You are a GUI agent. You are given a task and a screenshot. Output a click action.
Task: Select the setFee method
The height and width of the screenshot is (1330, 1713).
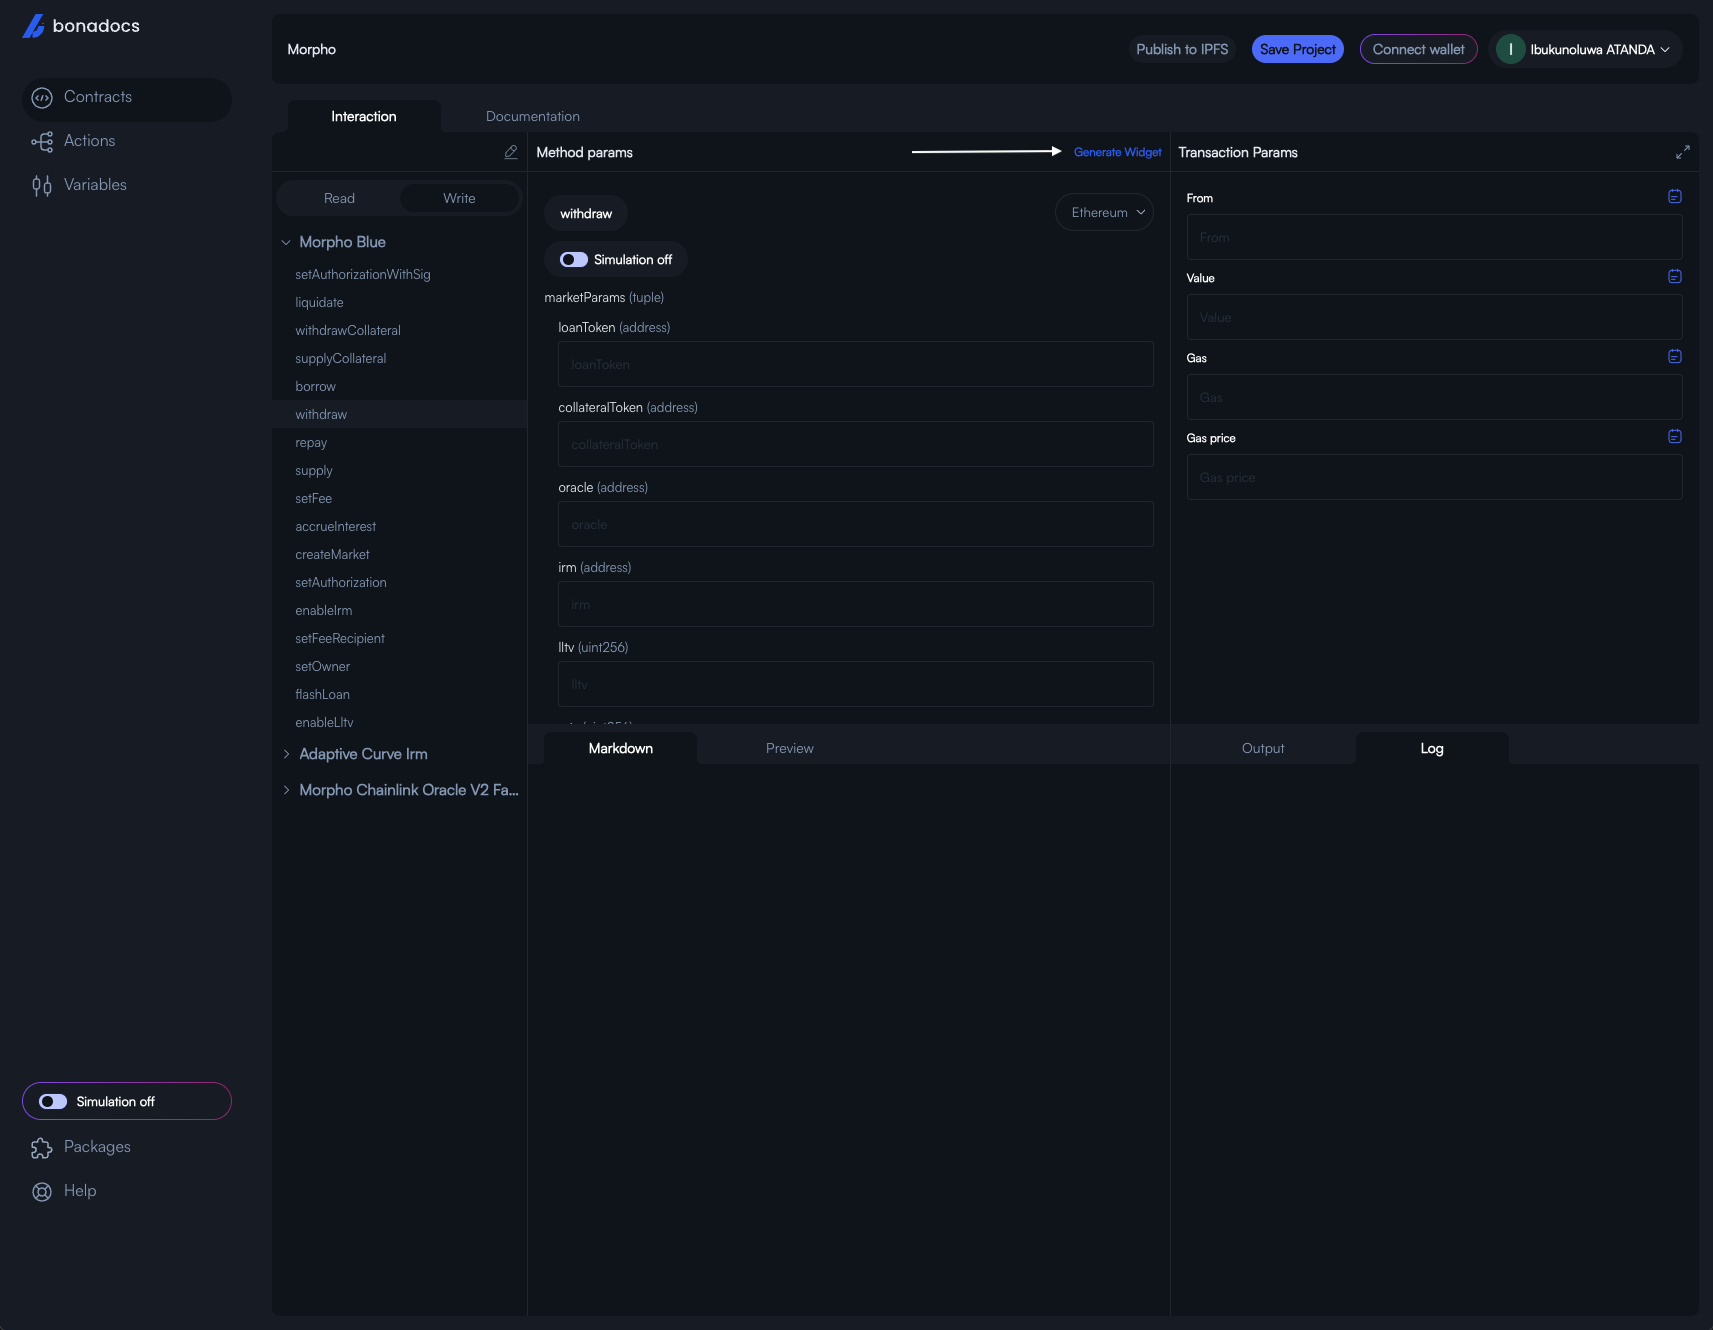400,498
